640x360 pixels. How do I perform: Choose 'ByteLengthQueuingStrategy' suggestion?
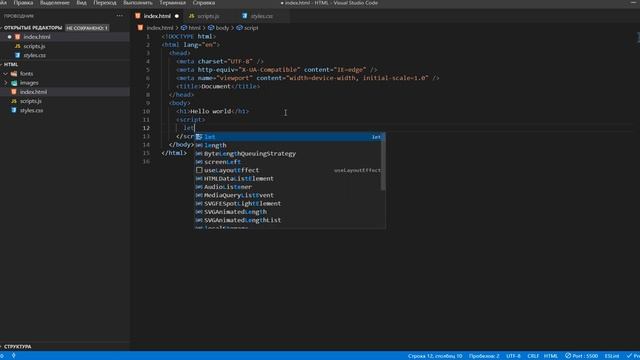click(289, 153)
